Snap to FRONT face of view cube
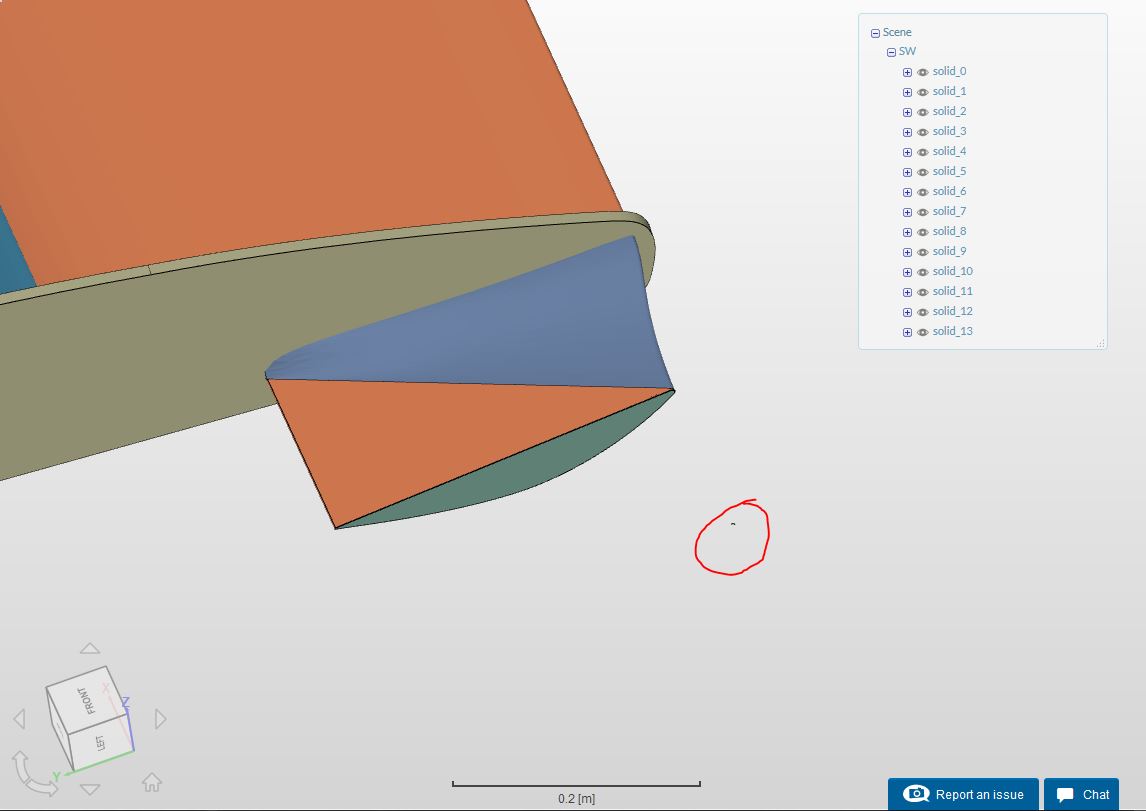This screenshot has width=1146, height=811. click(x=88, y=699)
